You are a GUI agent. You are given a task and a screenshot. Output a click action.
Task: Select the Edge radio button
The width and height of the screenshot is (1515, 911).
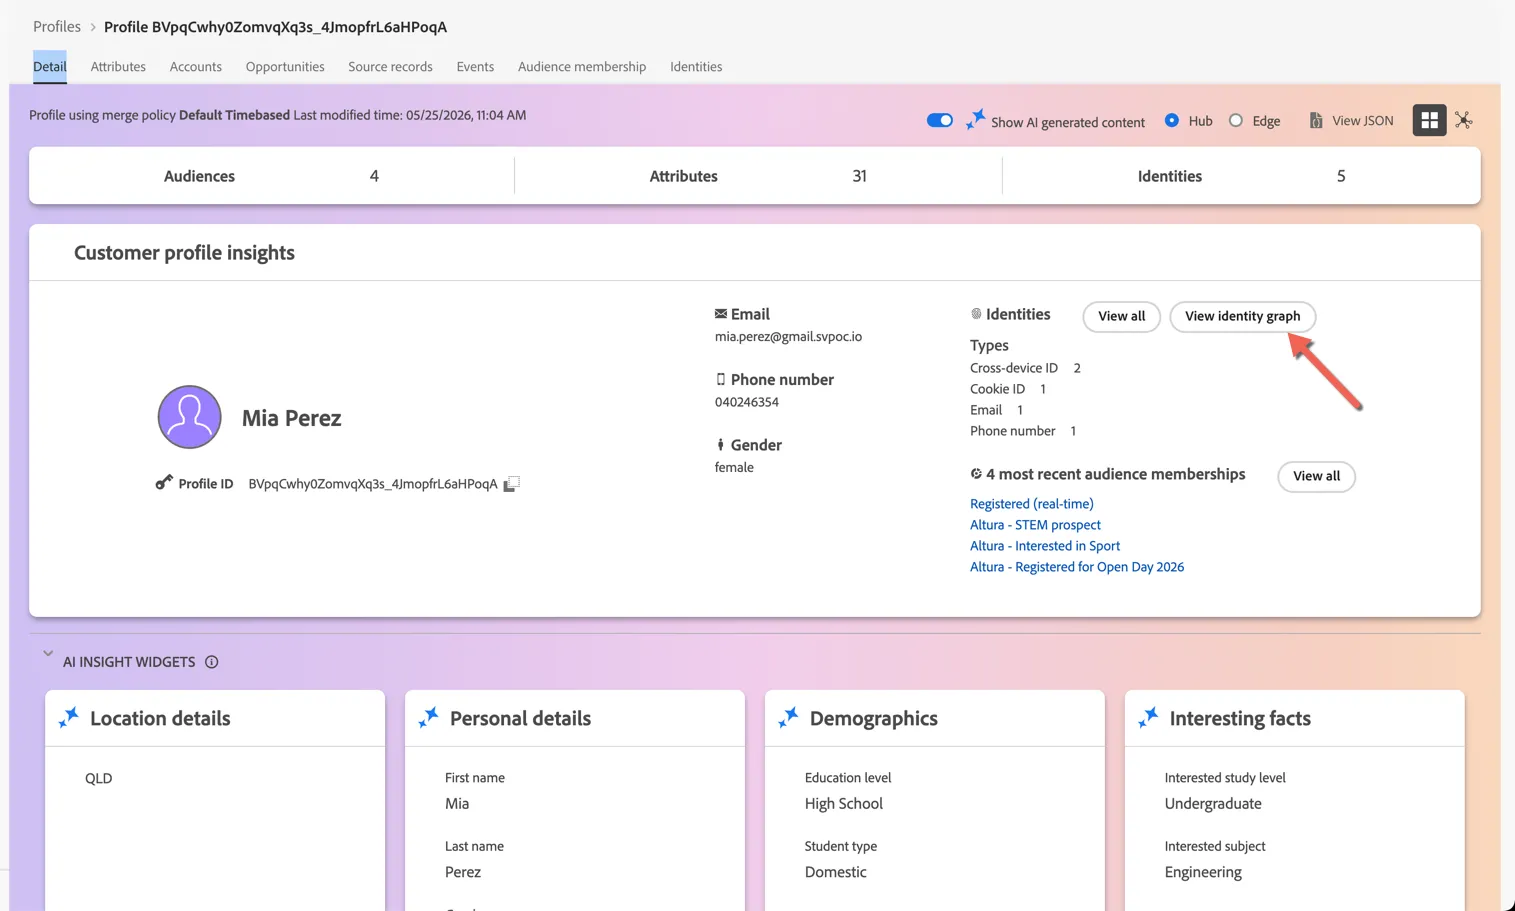pos(1236,120)
